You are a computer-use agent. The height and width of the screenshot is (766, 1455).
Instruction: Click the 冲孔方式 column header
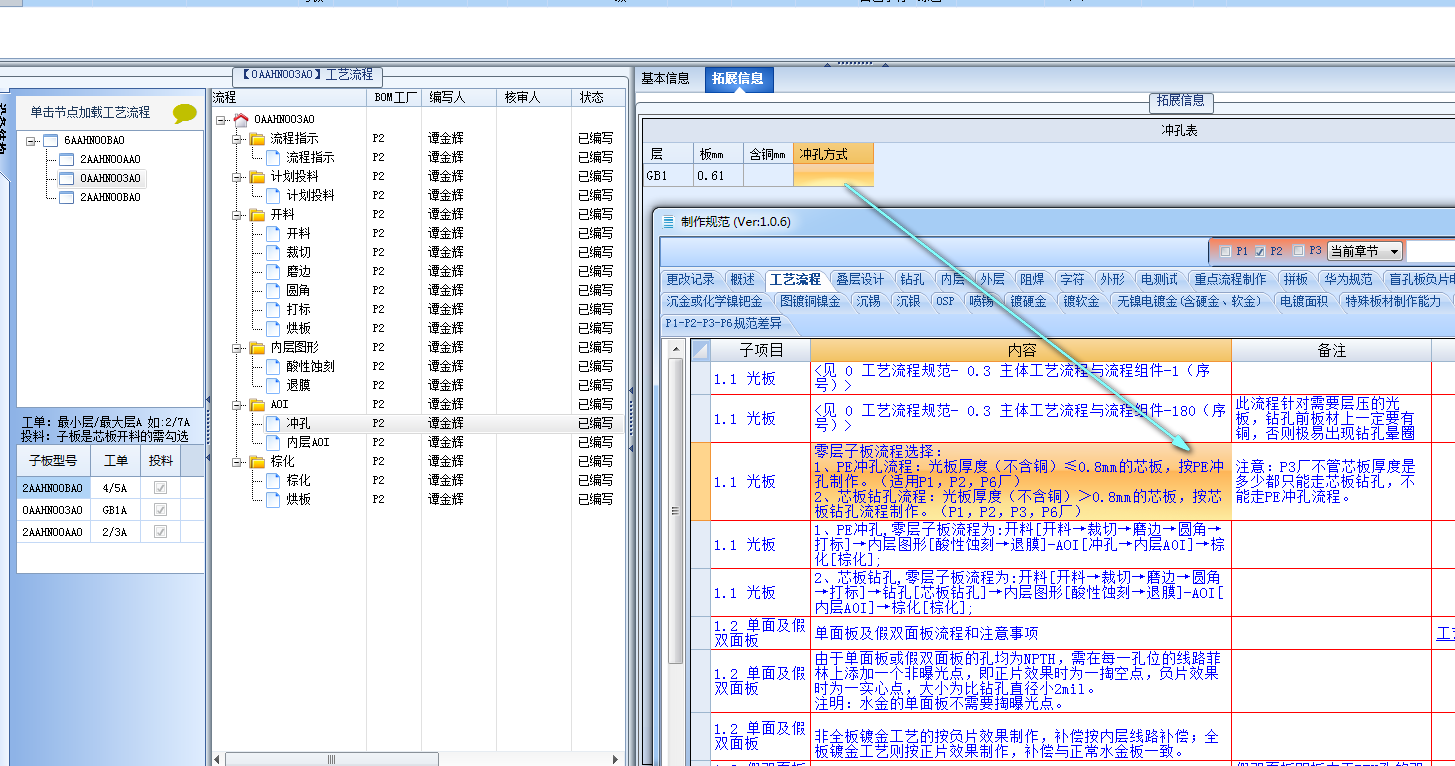833,154
